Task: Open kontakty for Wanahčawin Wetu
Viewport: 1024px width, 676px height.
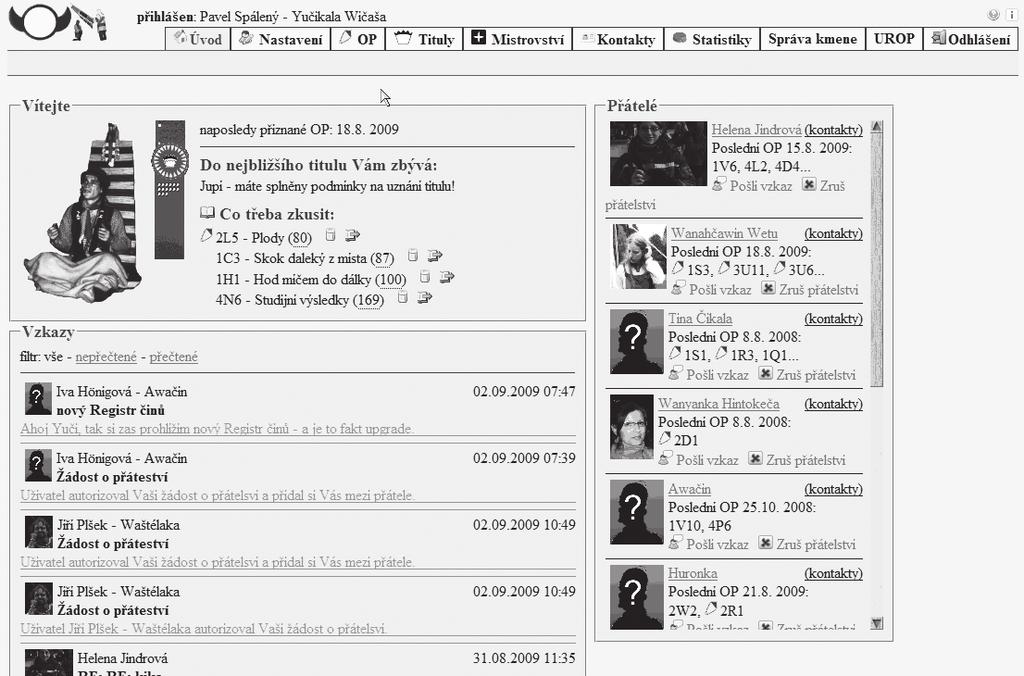Action: coord(833,233)
